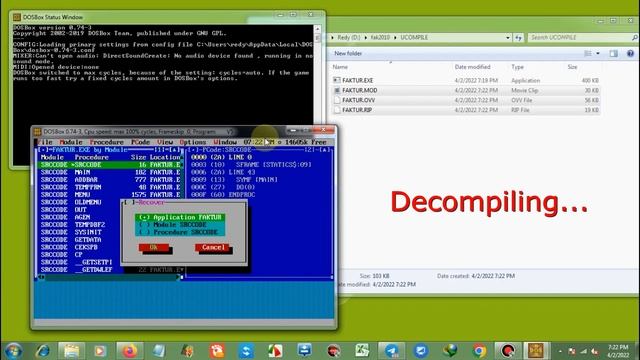
Task: Select the SRCCODE TEMPFRM procedure row
Action: pyautogui.click(x=110, y=187)
